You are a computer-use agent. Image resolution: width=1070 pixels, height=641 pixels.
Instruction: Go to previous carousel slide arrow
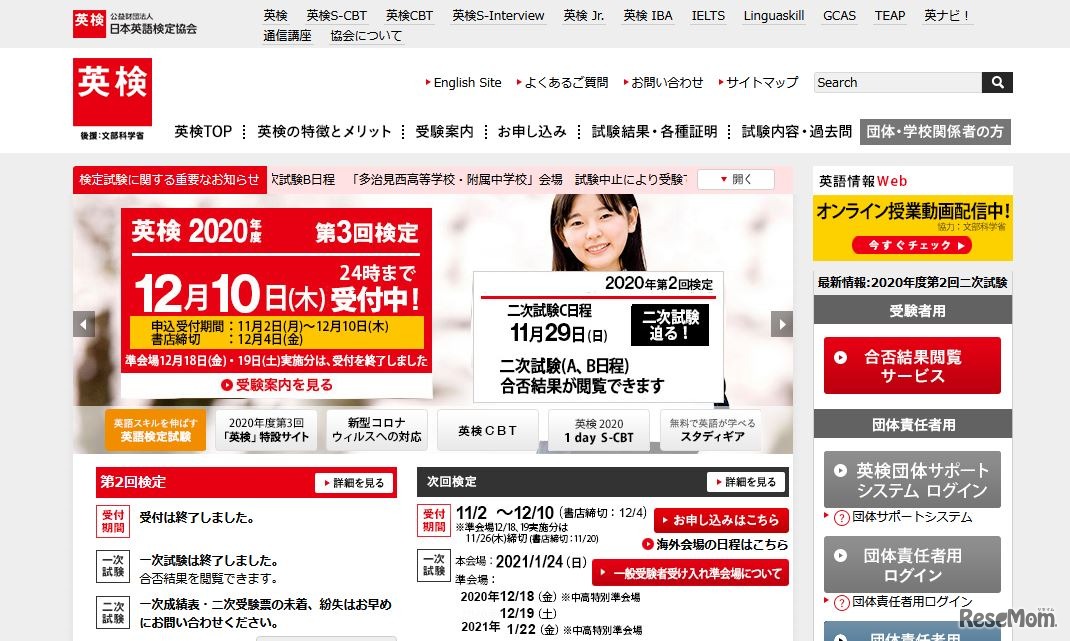pyautogui.click(x=84, y=324)
